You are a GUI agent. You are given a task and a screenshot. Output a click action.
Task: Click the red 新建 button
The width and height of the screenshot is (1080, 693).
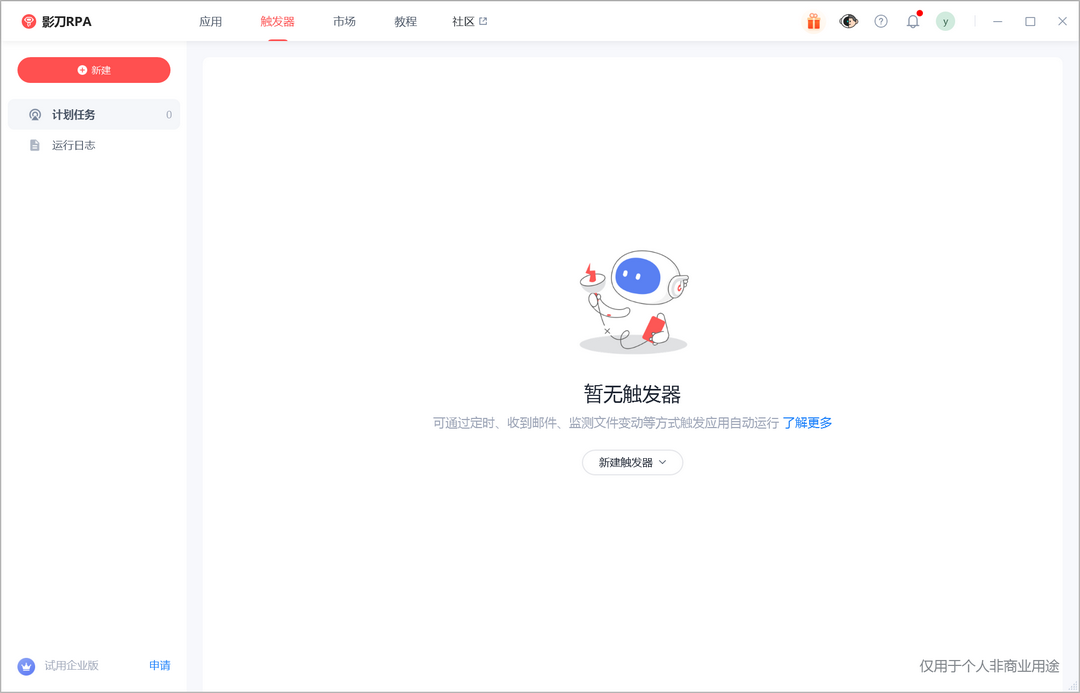click(x=93, y=70)
